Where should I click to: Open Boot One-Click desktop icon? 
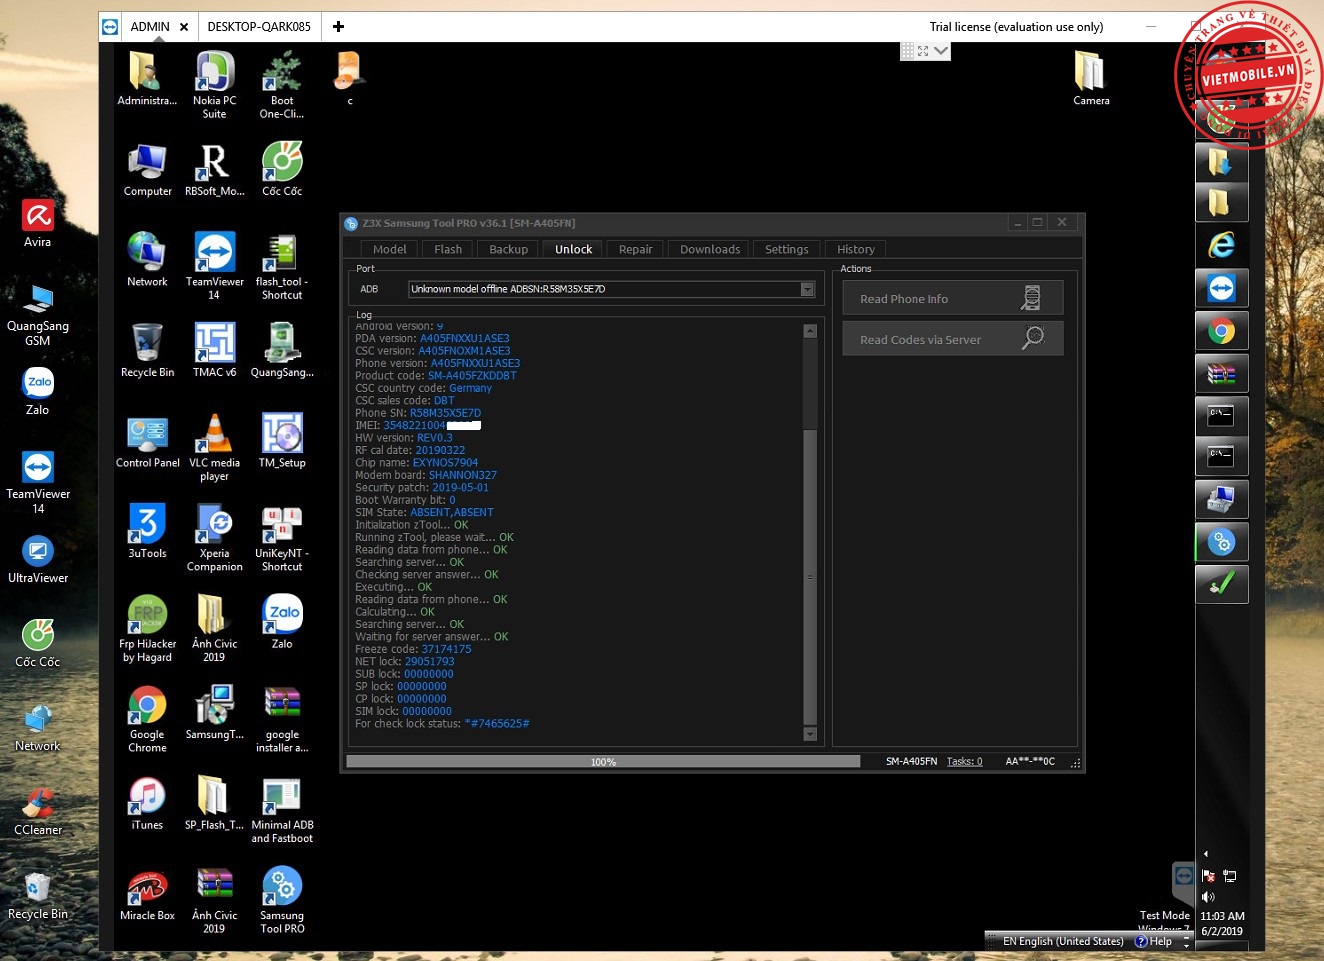[282, 85]
